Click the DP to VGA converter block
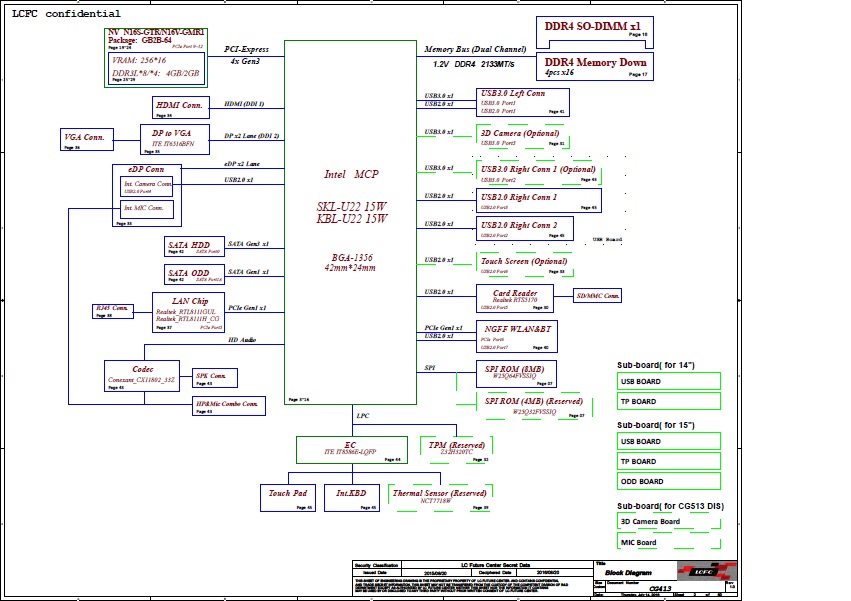This screenshot has height=601, width=851. click(x=180, y=138)
